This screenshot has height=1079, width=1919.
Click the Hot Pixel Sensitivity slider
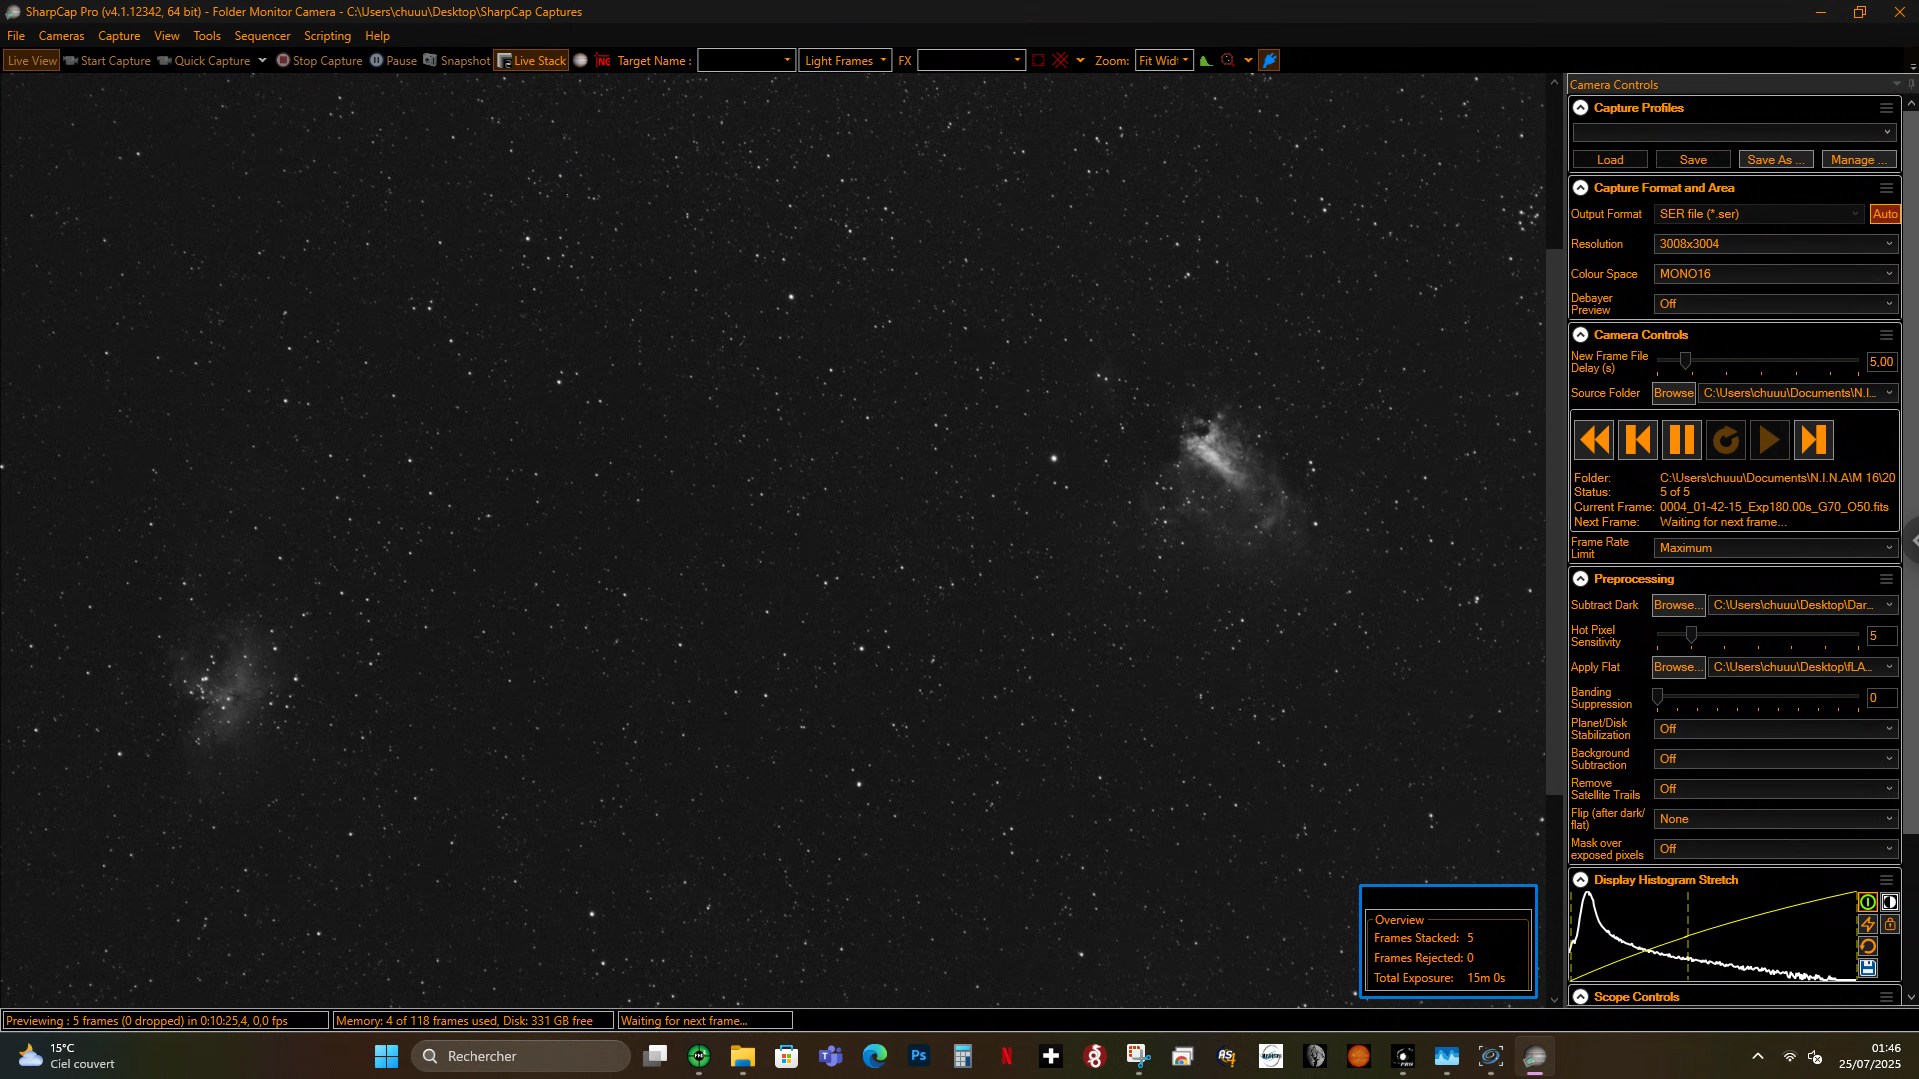(x=1757, y=635)
